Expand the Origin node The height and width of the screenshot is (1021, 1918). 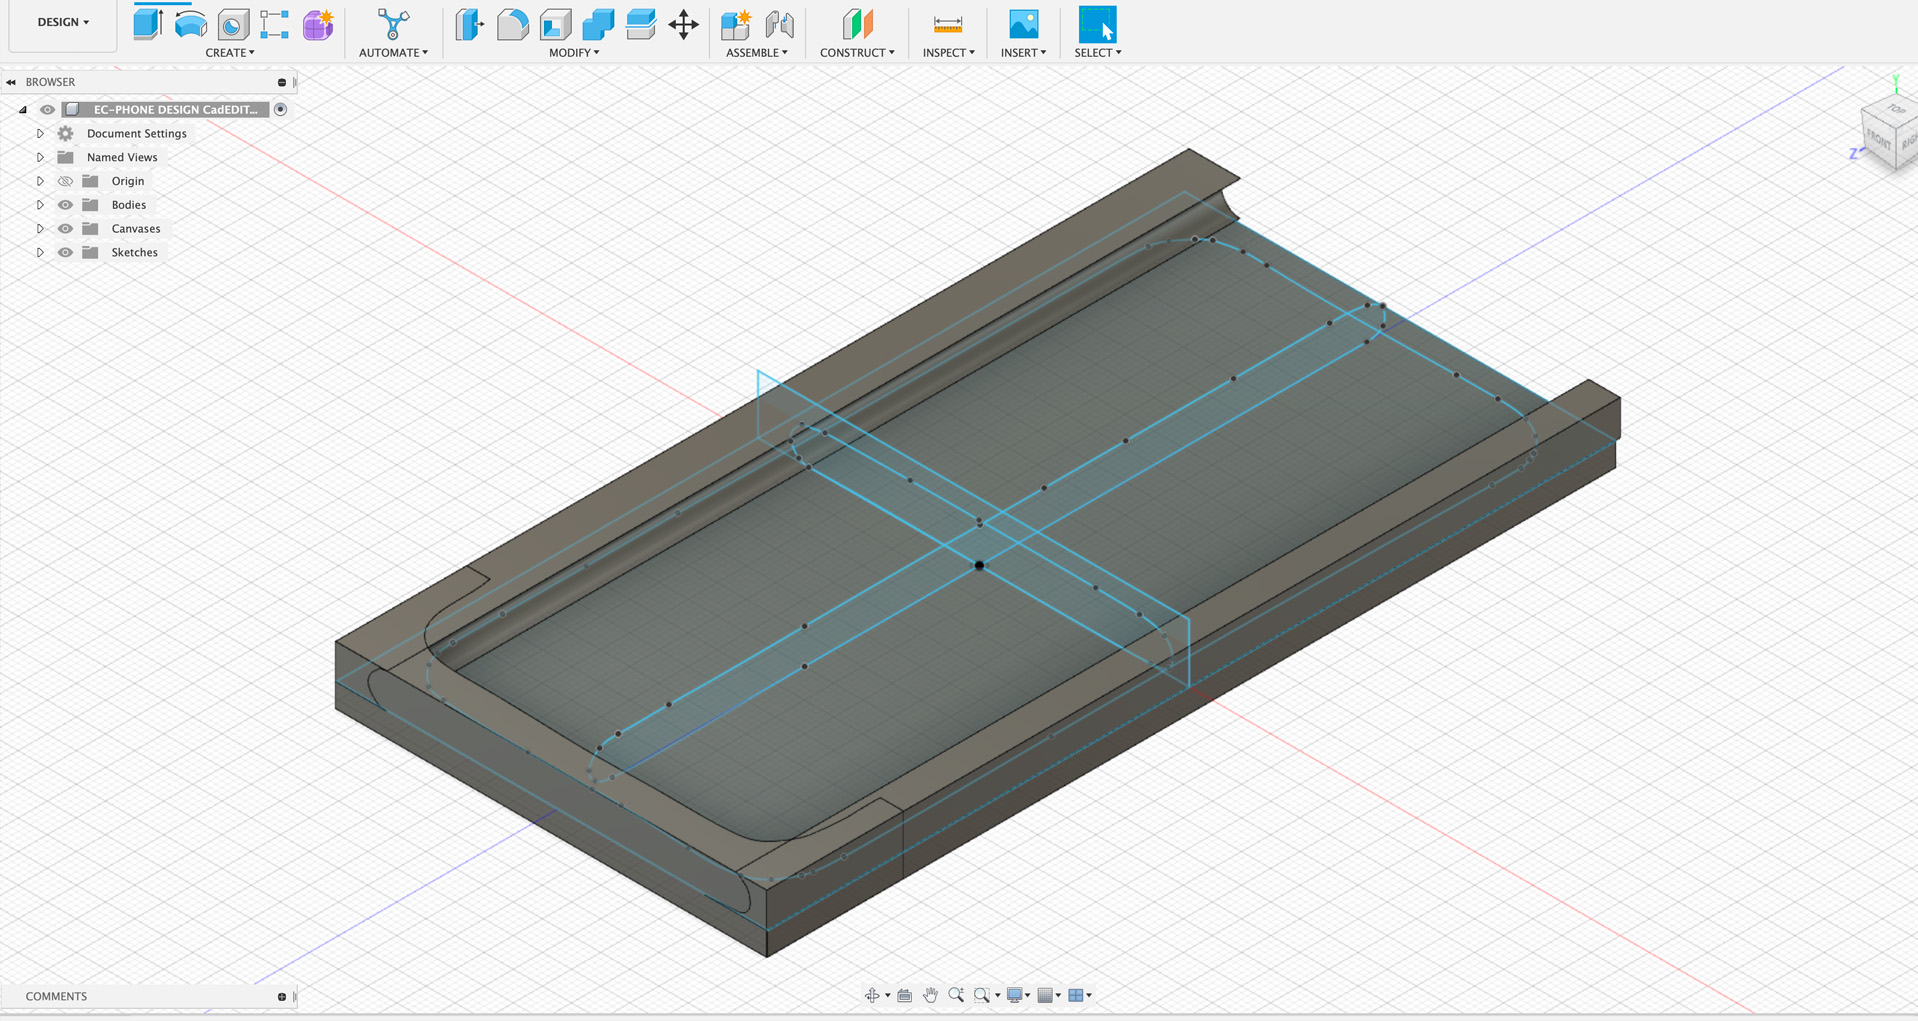point(40,182)
